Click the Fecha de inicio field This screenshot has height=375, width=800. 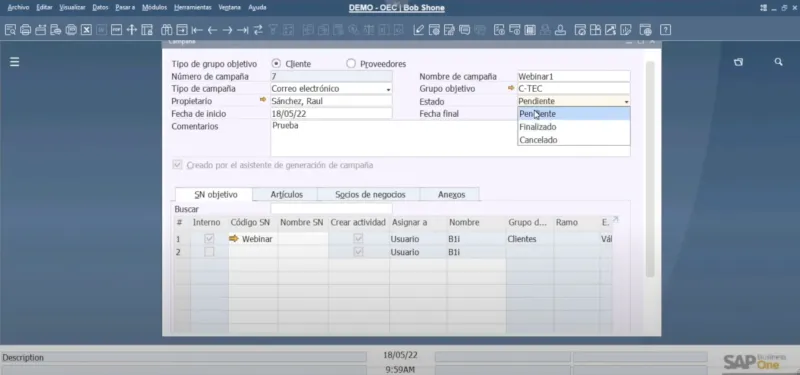coord(331,114)
